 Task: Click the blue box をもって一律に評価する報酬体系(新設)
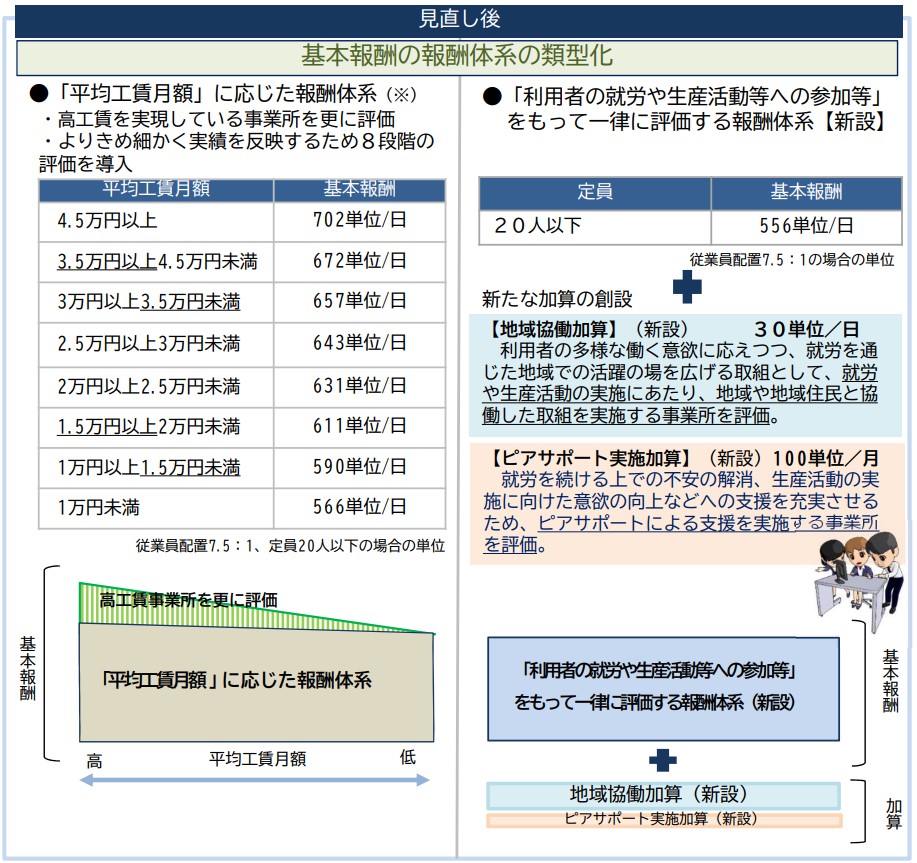pyautogui.click(x=663, y=689)
